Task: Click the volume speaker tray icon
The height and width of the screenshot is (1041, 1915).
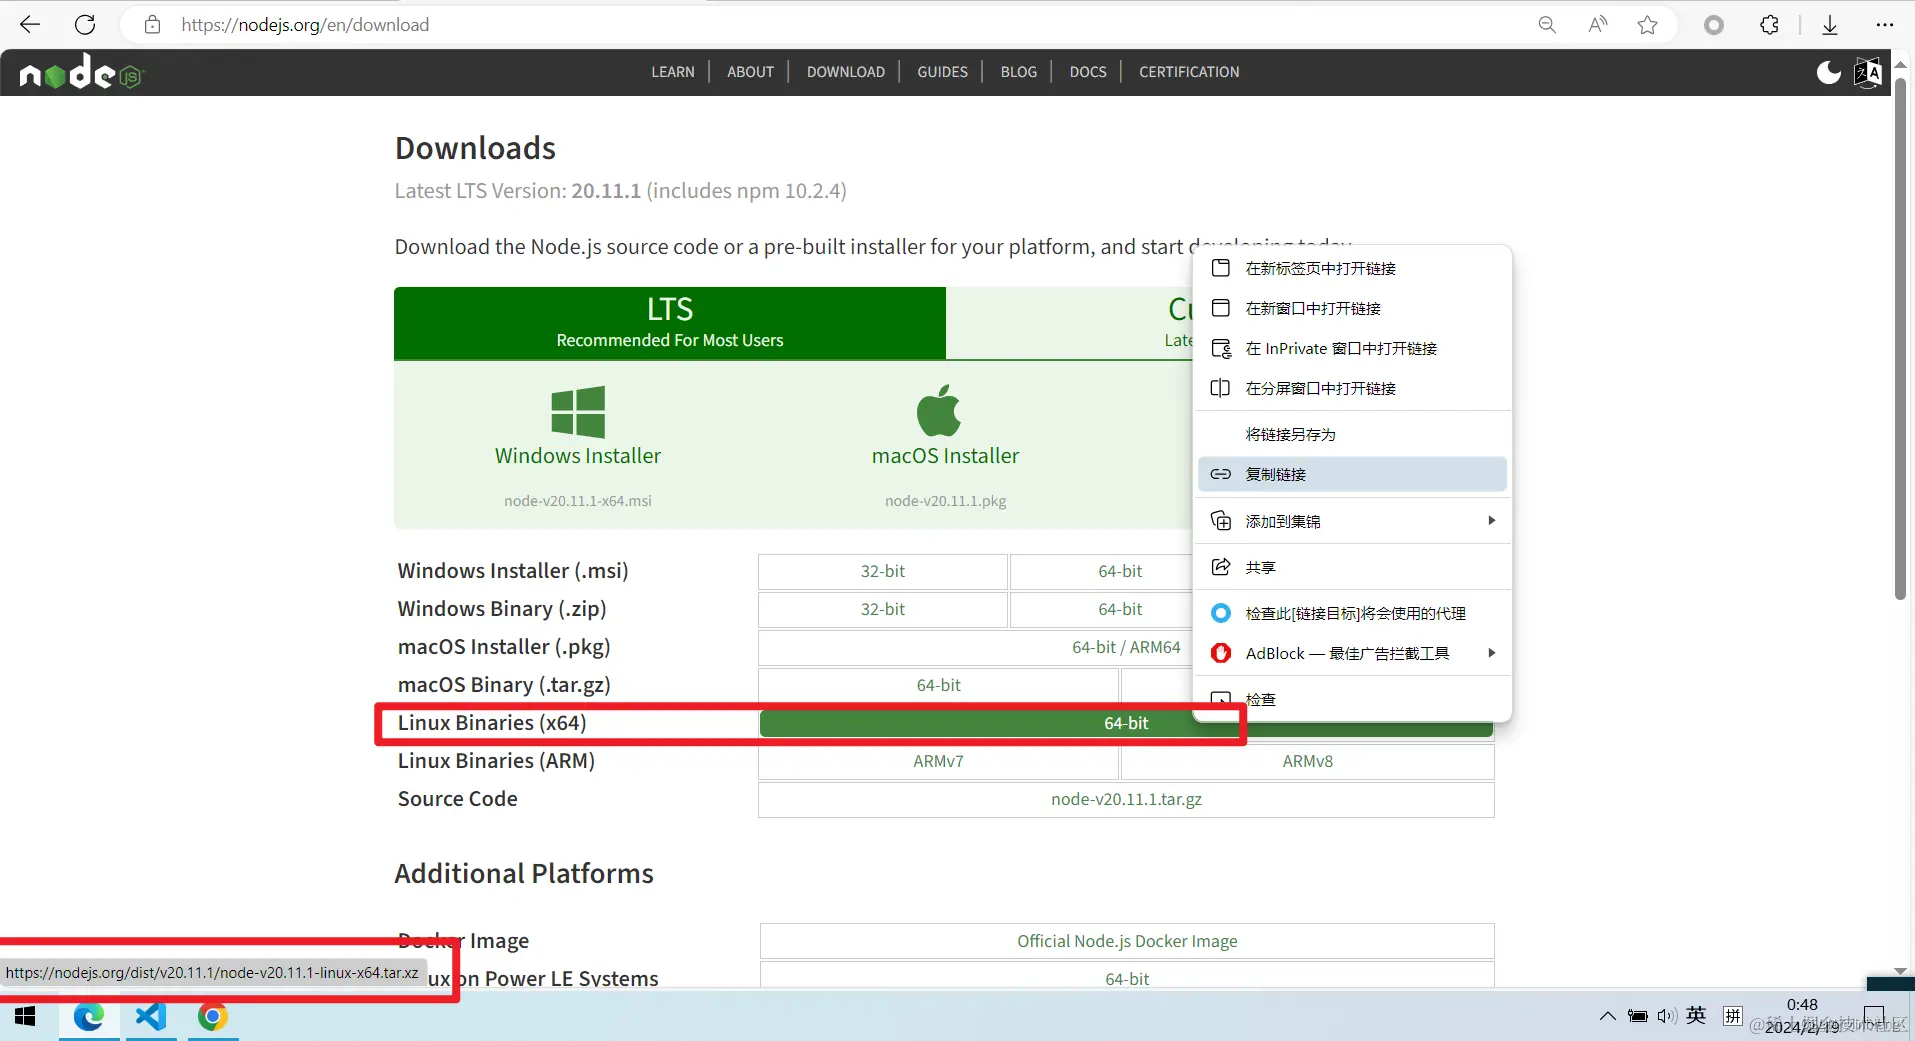Action: click(x=1666, y=1016)
